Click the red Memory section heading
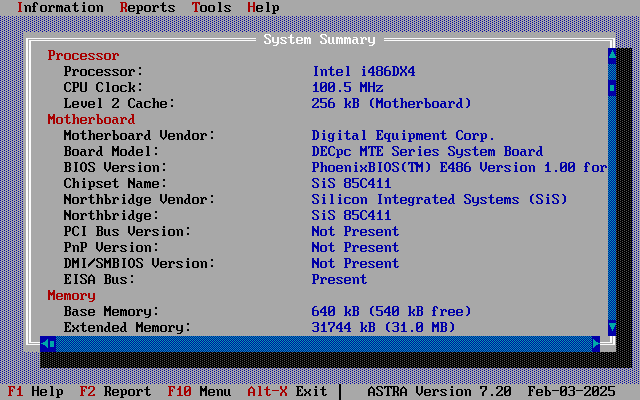This screenshot has width=640, height=400. point(71,296)
